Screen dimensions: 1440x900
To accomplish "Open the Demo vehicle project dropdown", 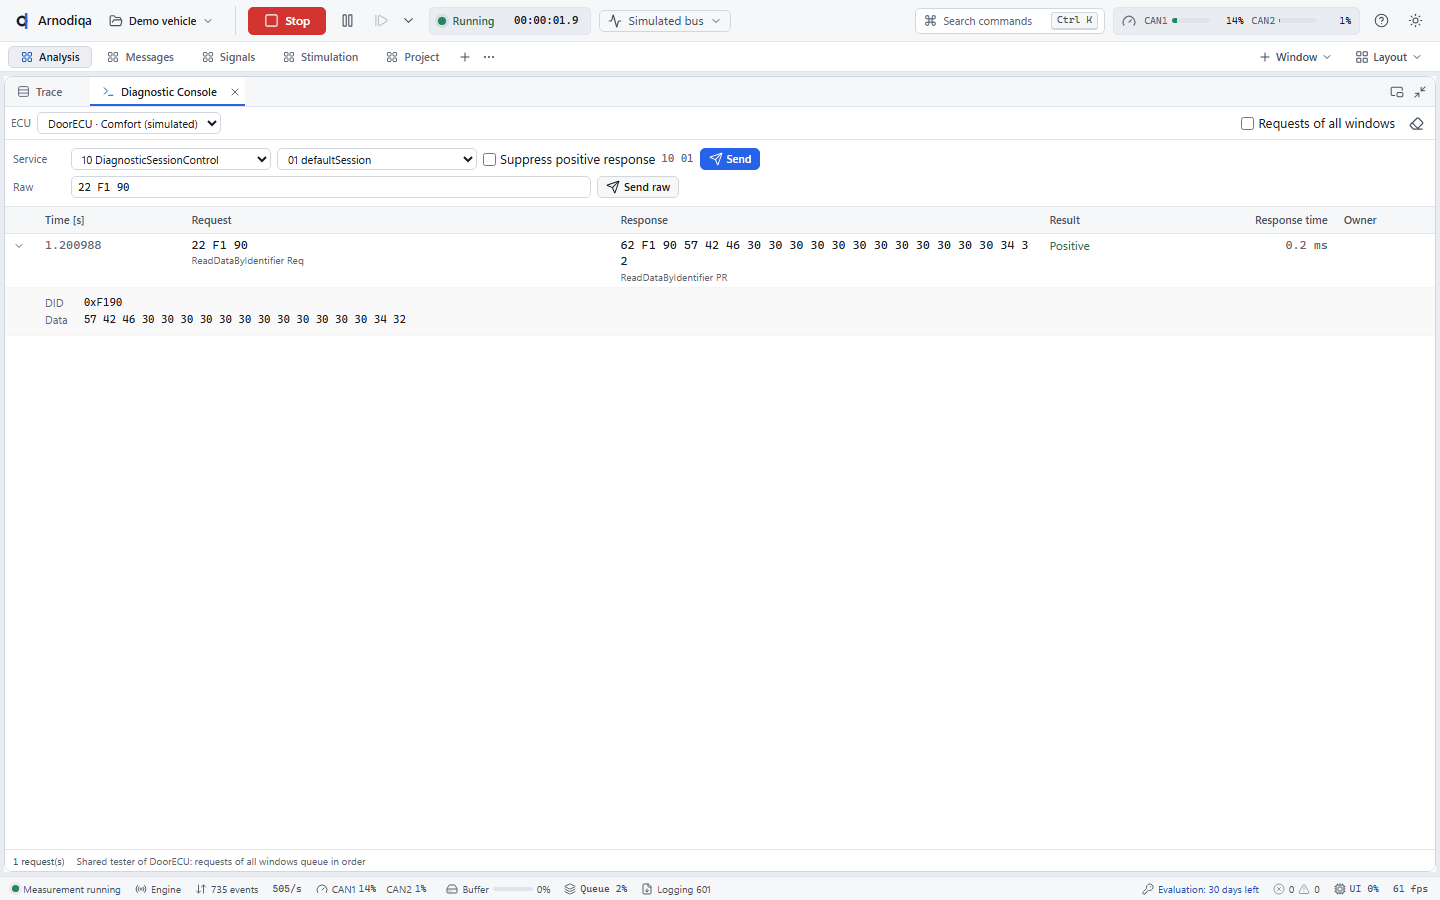I will click(x=161, y=21).
